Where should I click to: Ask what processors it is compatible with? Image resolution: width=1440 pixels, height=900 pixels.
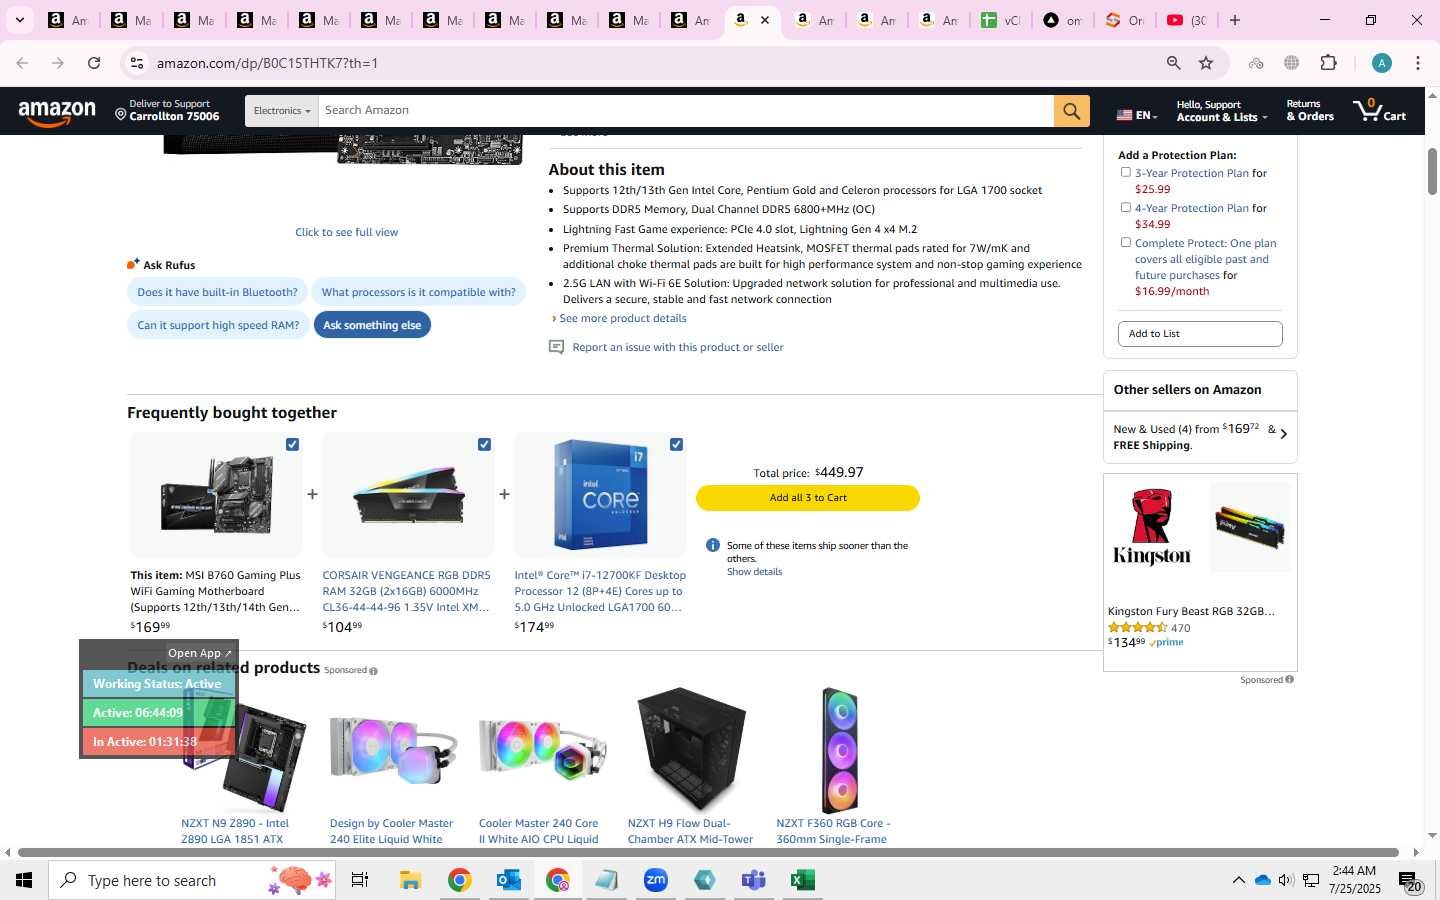(x=418, y=292)
